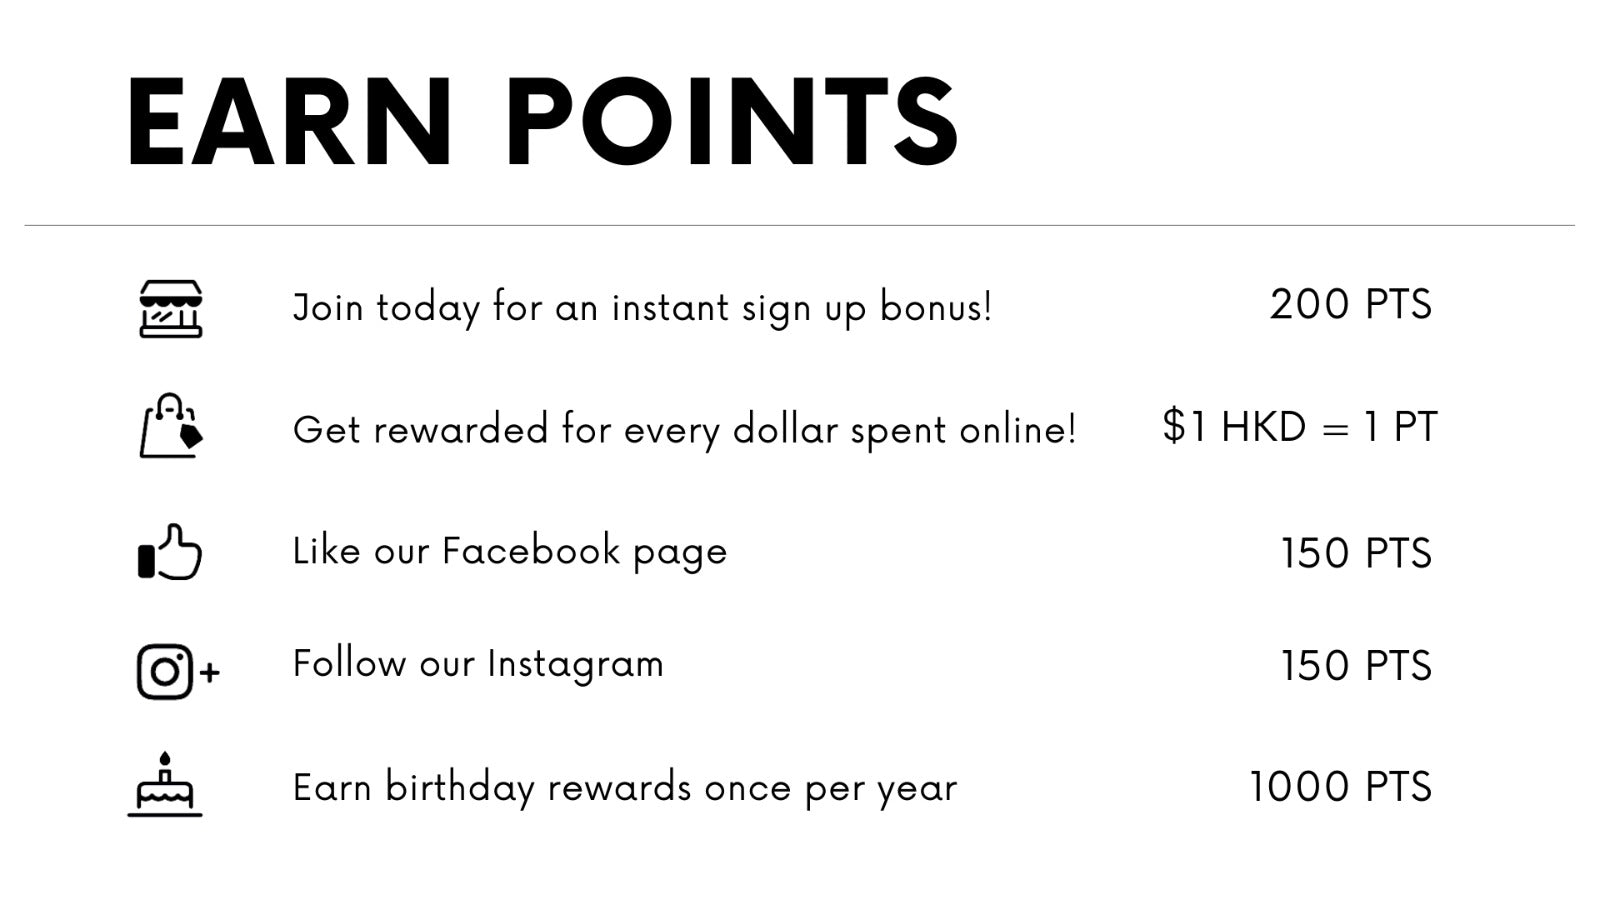
Task: Click the 1000 PTS birthday reward value
Action: pos(1340,787)
